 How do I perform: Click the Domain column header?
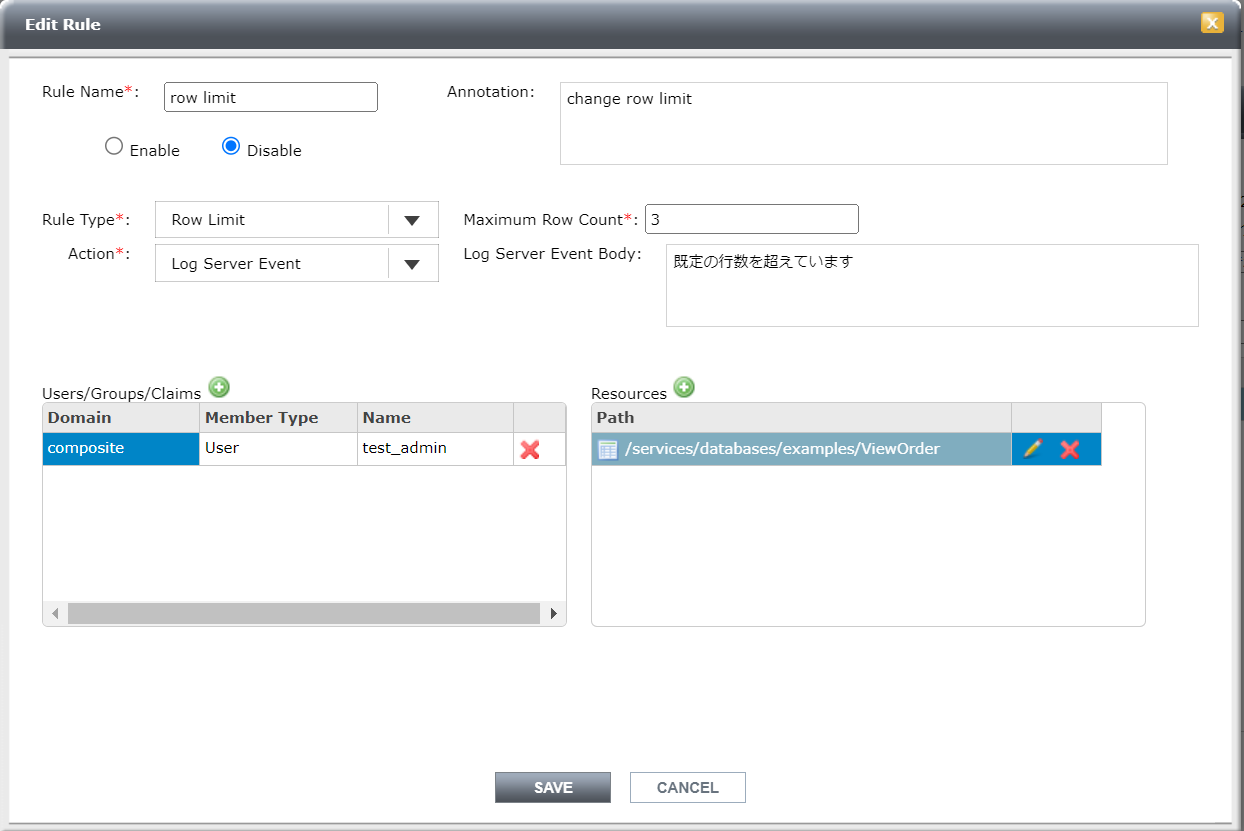coord(121,418)
